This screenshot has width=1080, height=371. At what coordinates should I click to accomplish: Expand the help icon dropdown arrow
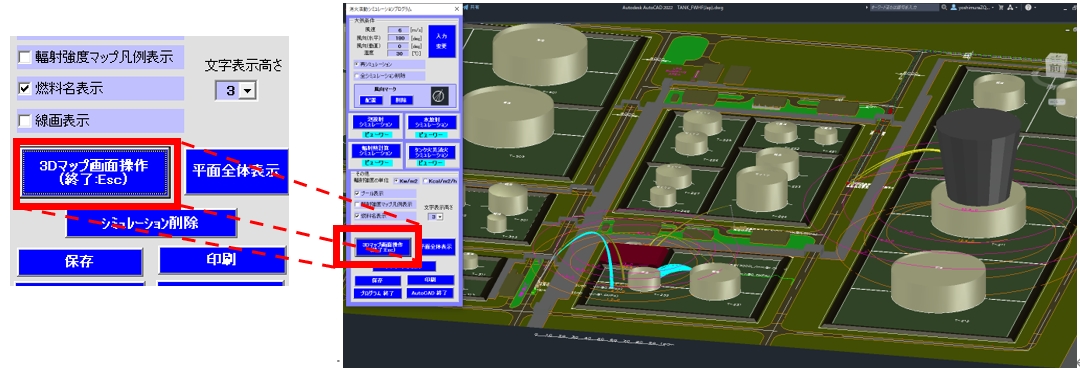(1036, 7)
